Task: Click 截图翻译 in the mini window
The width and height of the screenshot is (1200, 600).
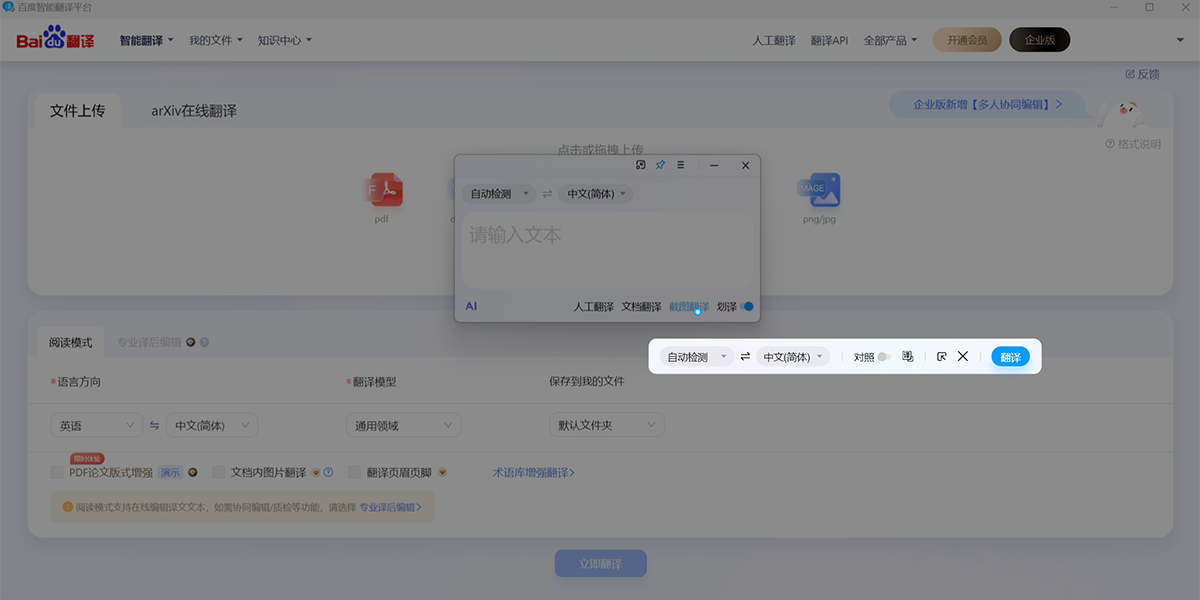Action: [x=689, y=307]
